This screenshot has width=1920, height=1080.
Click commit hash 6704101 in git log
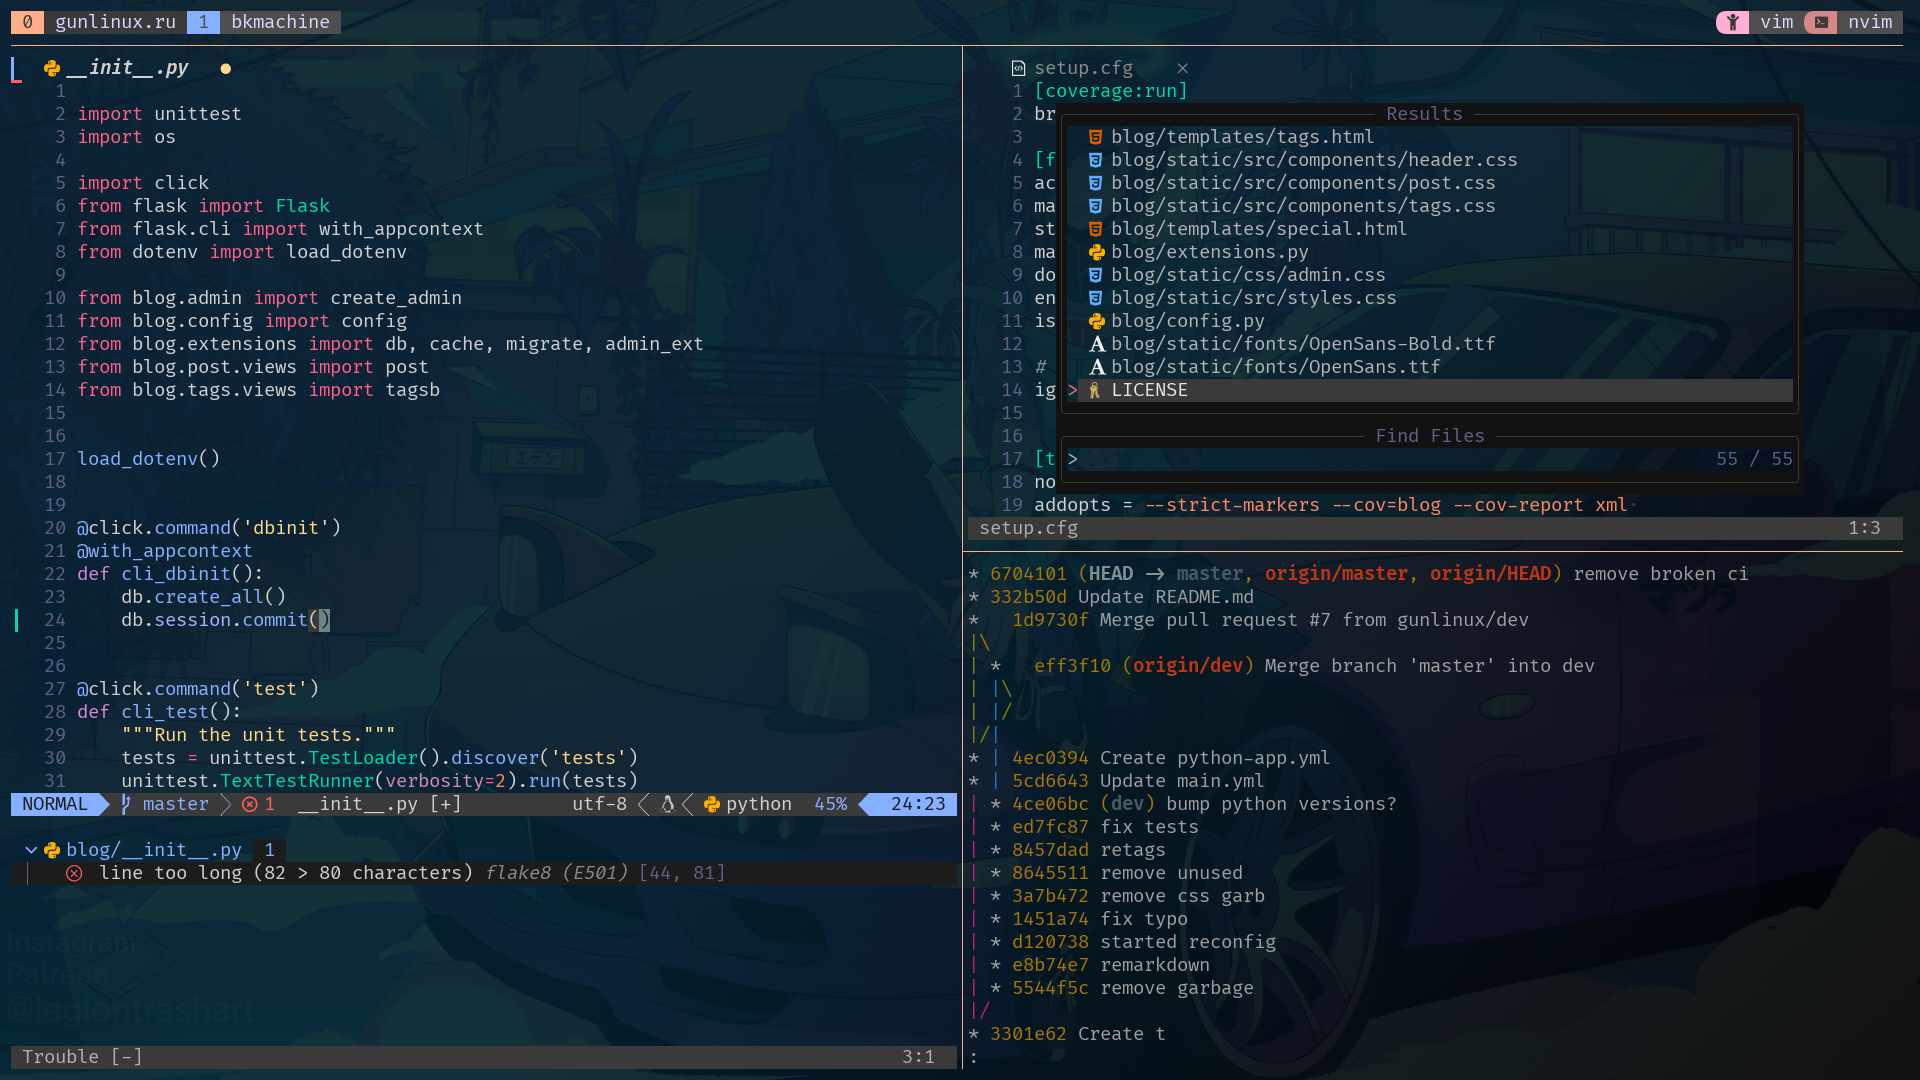click(1028, 574)
